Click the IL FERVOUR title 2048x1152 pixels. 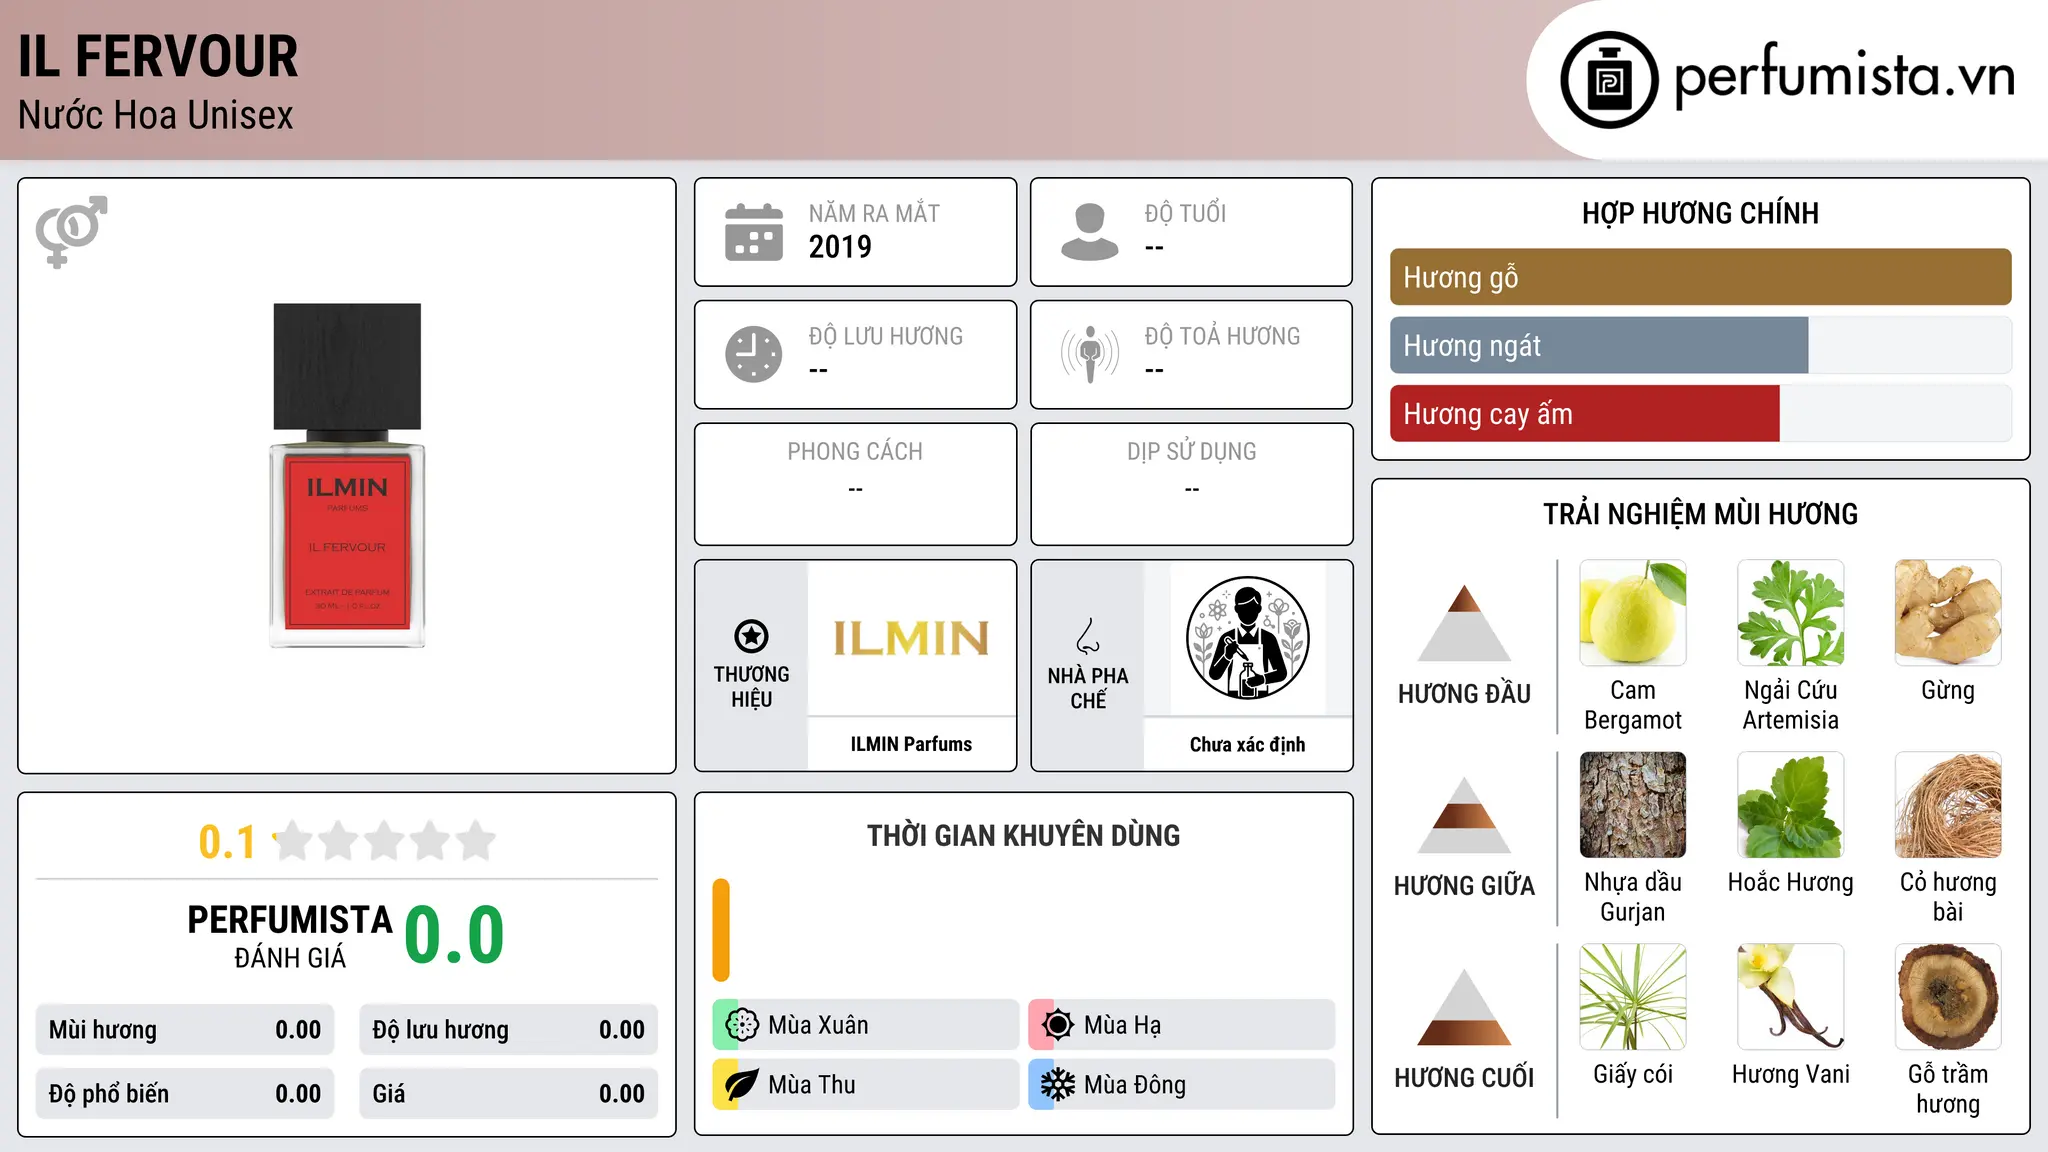[158, 57]
